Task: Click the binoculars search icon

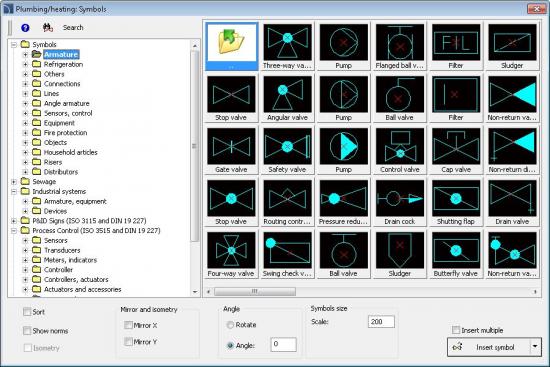Action: point(48,27)
